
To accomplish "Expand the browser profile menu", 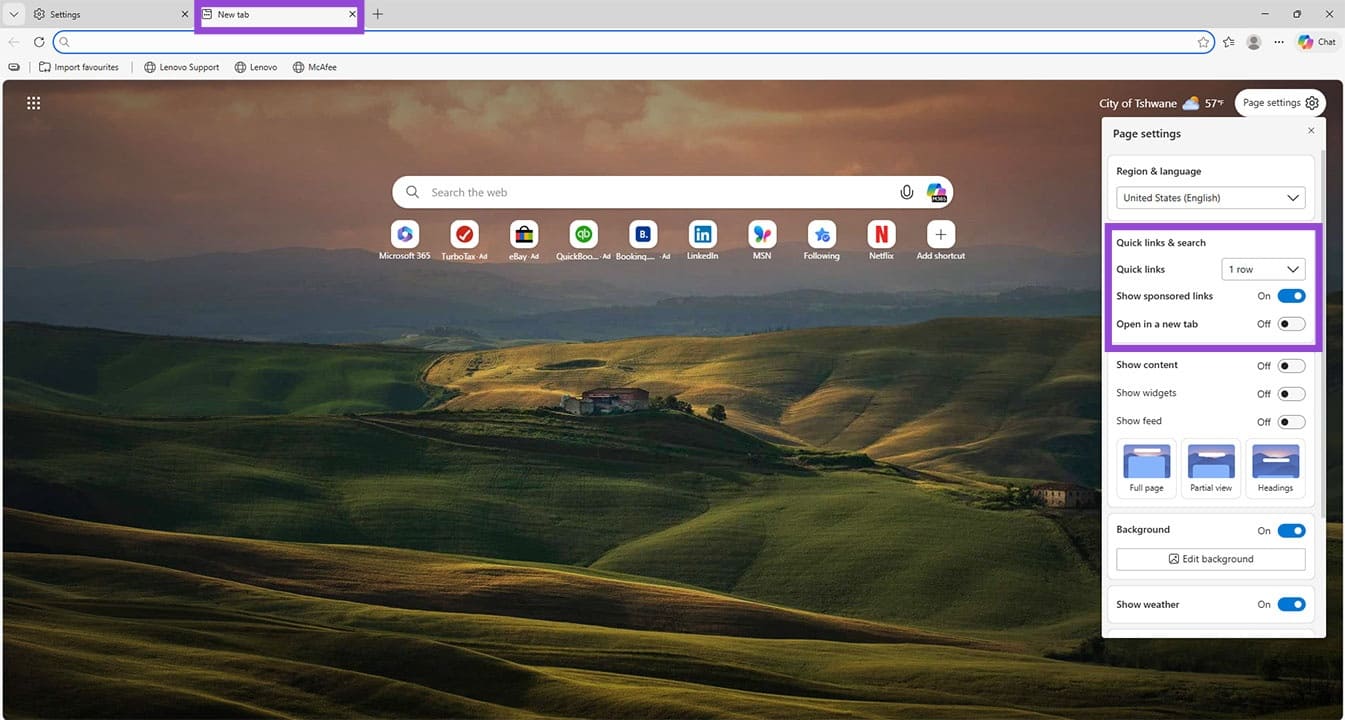I will (x=1253, y=41).
